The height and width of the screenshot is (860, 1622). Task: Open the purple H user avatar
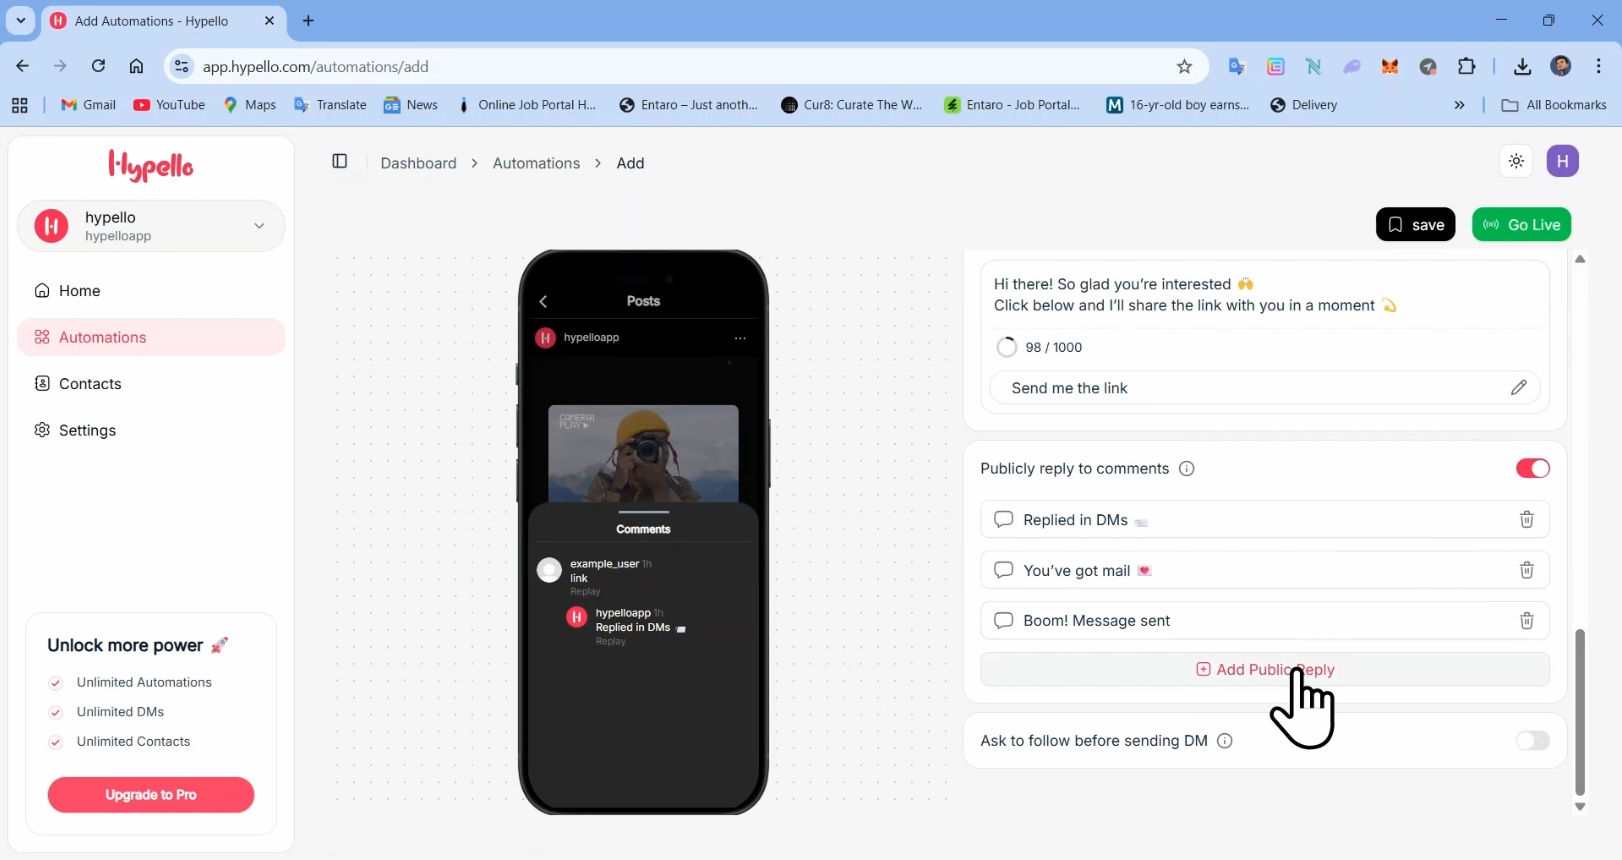click(1562, 161)
